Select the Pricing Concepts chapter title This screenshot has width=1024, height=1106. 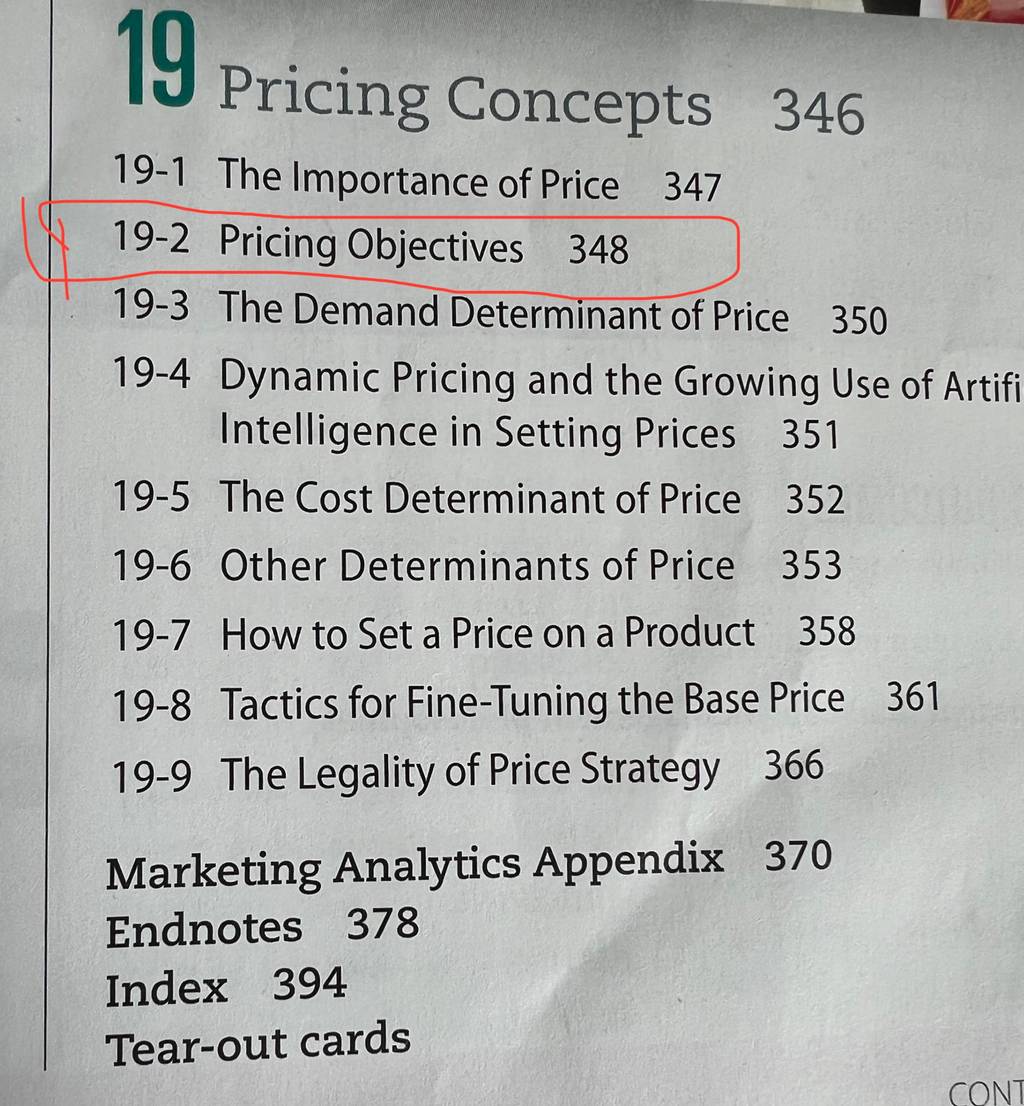click(x=465, y=99)
